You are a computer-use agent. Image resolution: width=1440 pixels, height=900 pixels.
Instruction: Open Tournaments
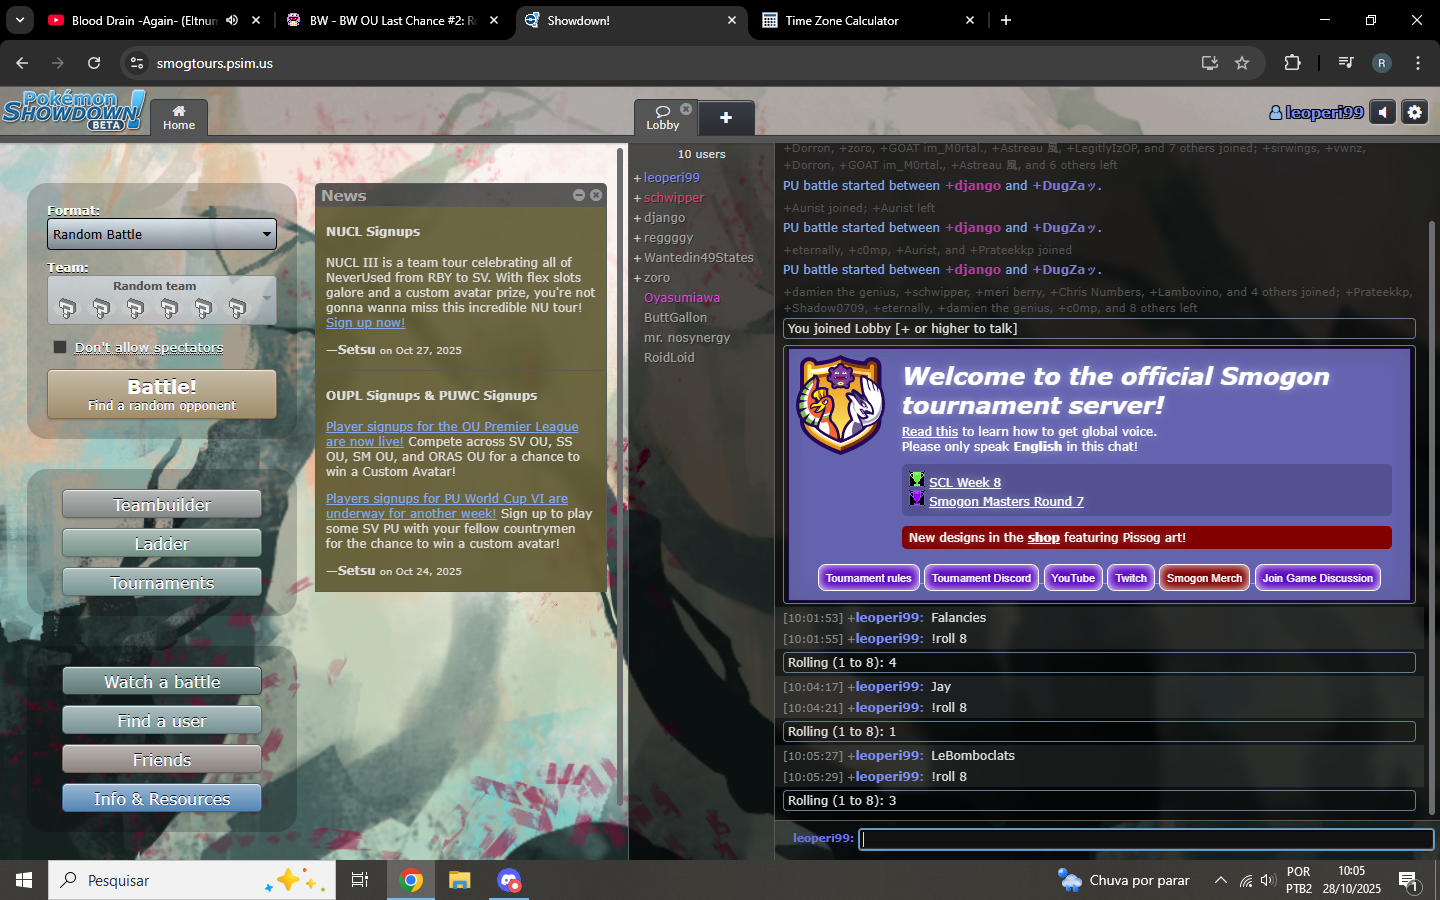tap(162, 583)
